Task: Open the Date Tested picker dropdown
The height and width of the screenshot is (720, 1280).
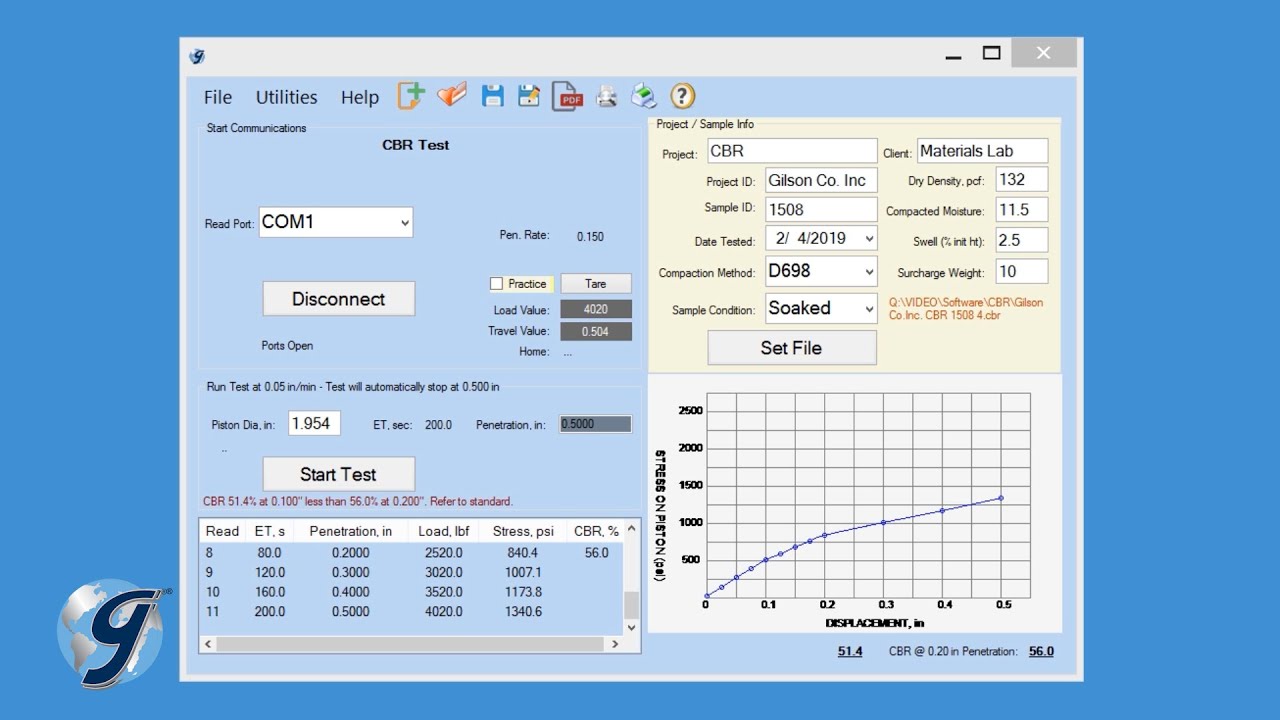Action: [868, 239]
